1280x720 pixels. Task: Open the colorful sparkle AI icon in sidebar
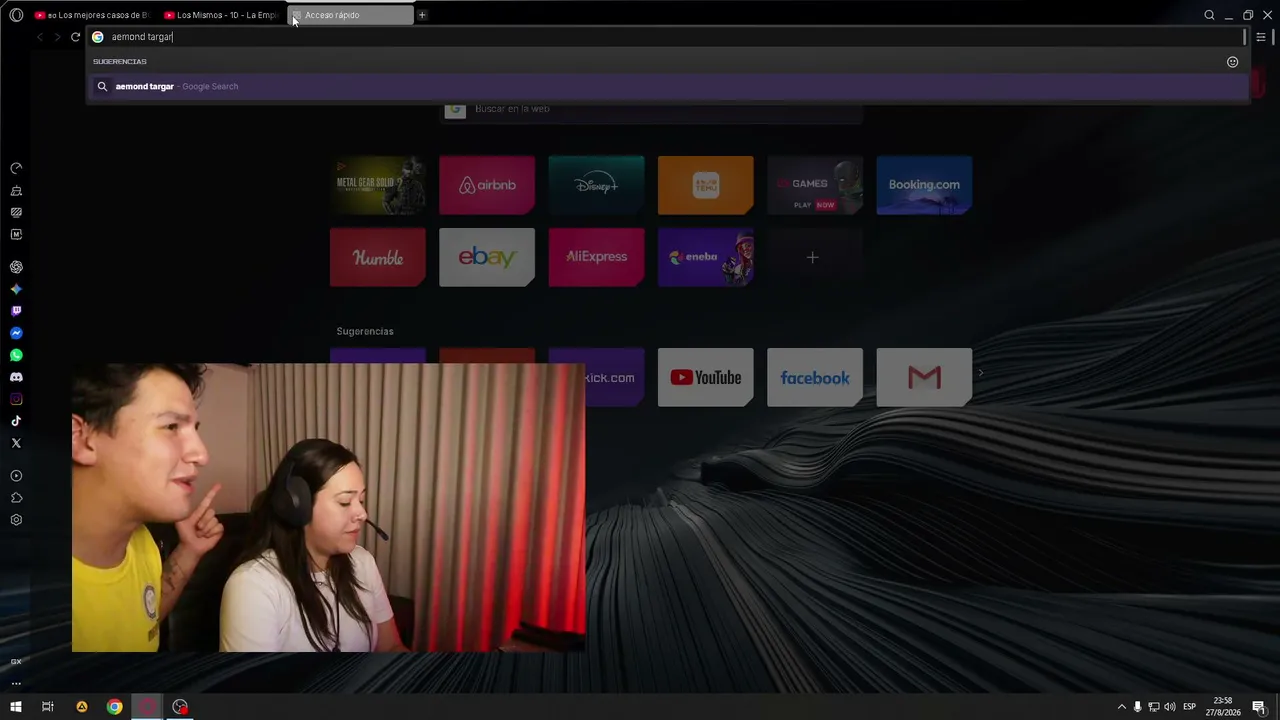pyautogui.click(x=16, y=289)
